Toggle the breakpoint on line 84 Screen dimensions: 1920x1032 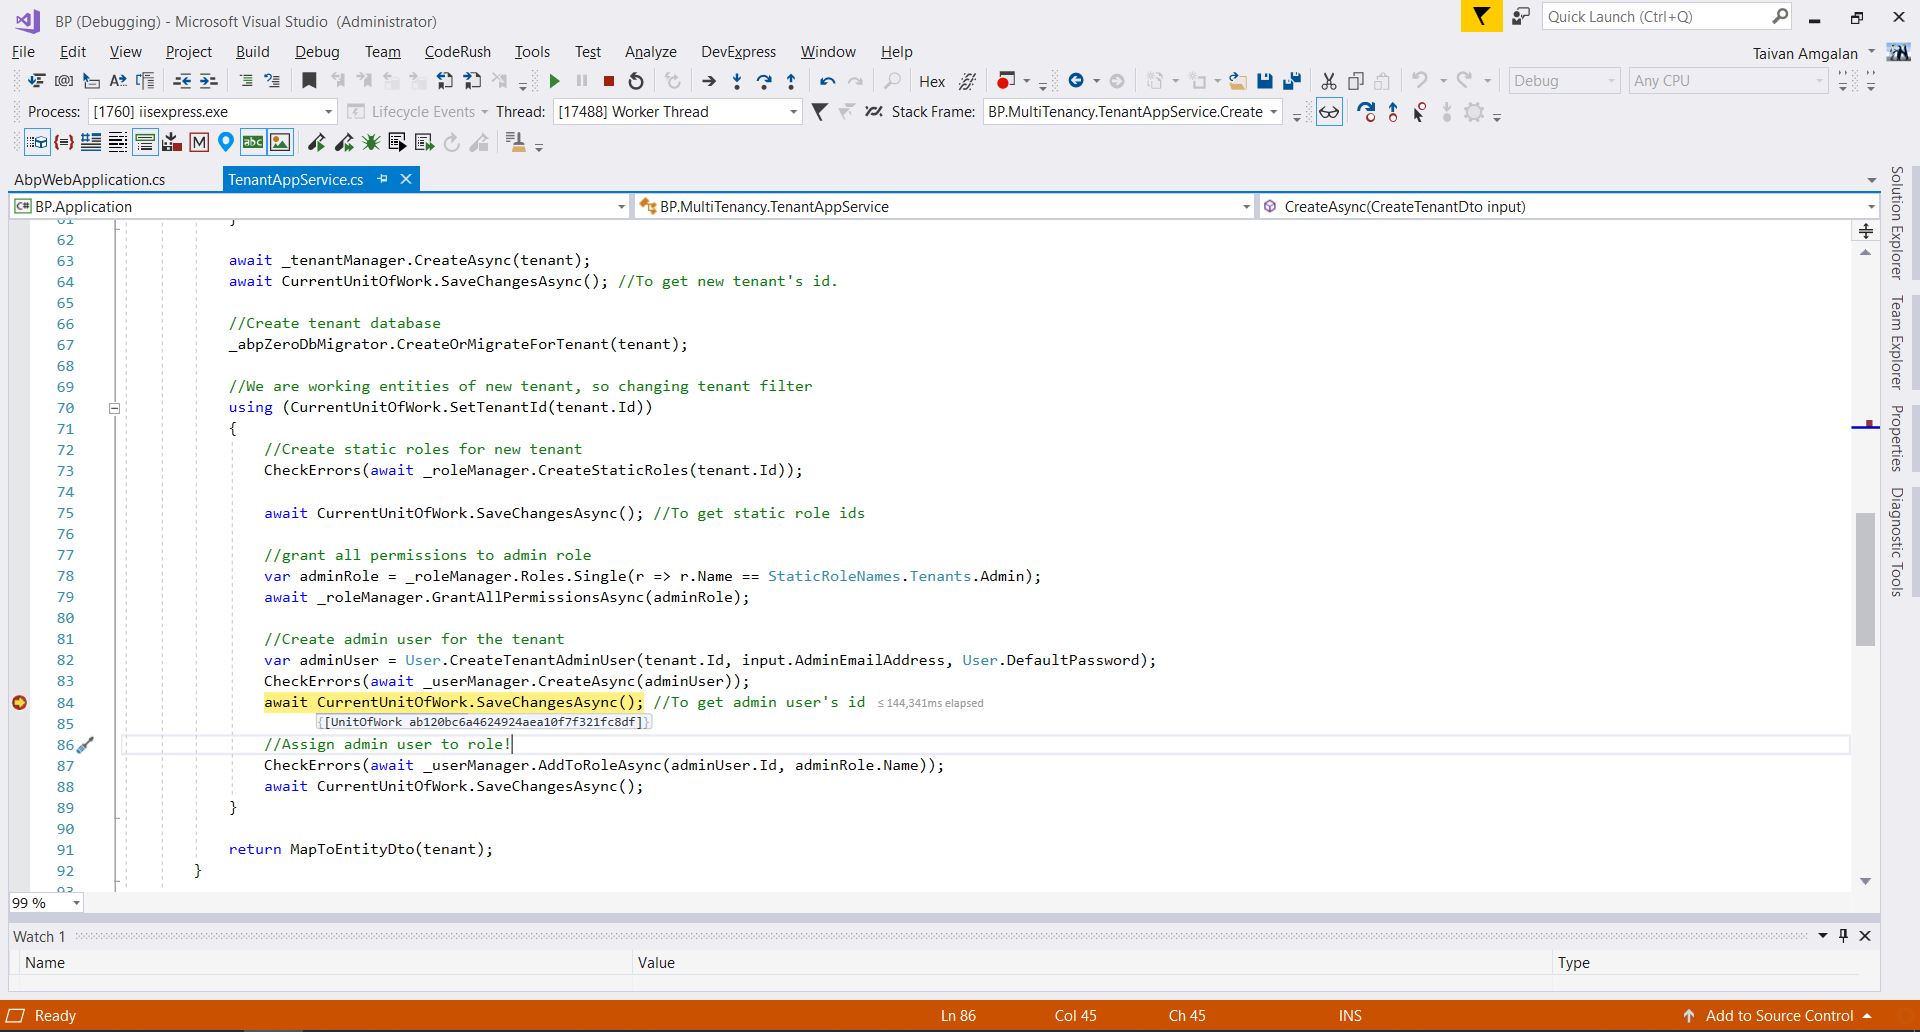coord(19,702)
